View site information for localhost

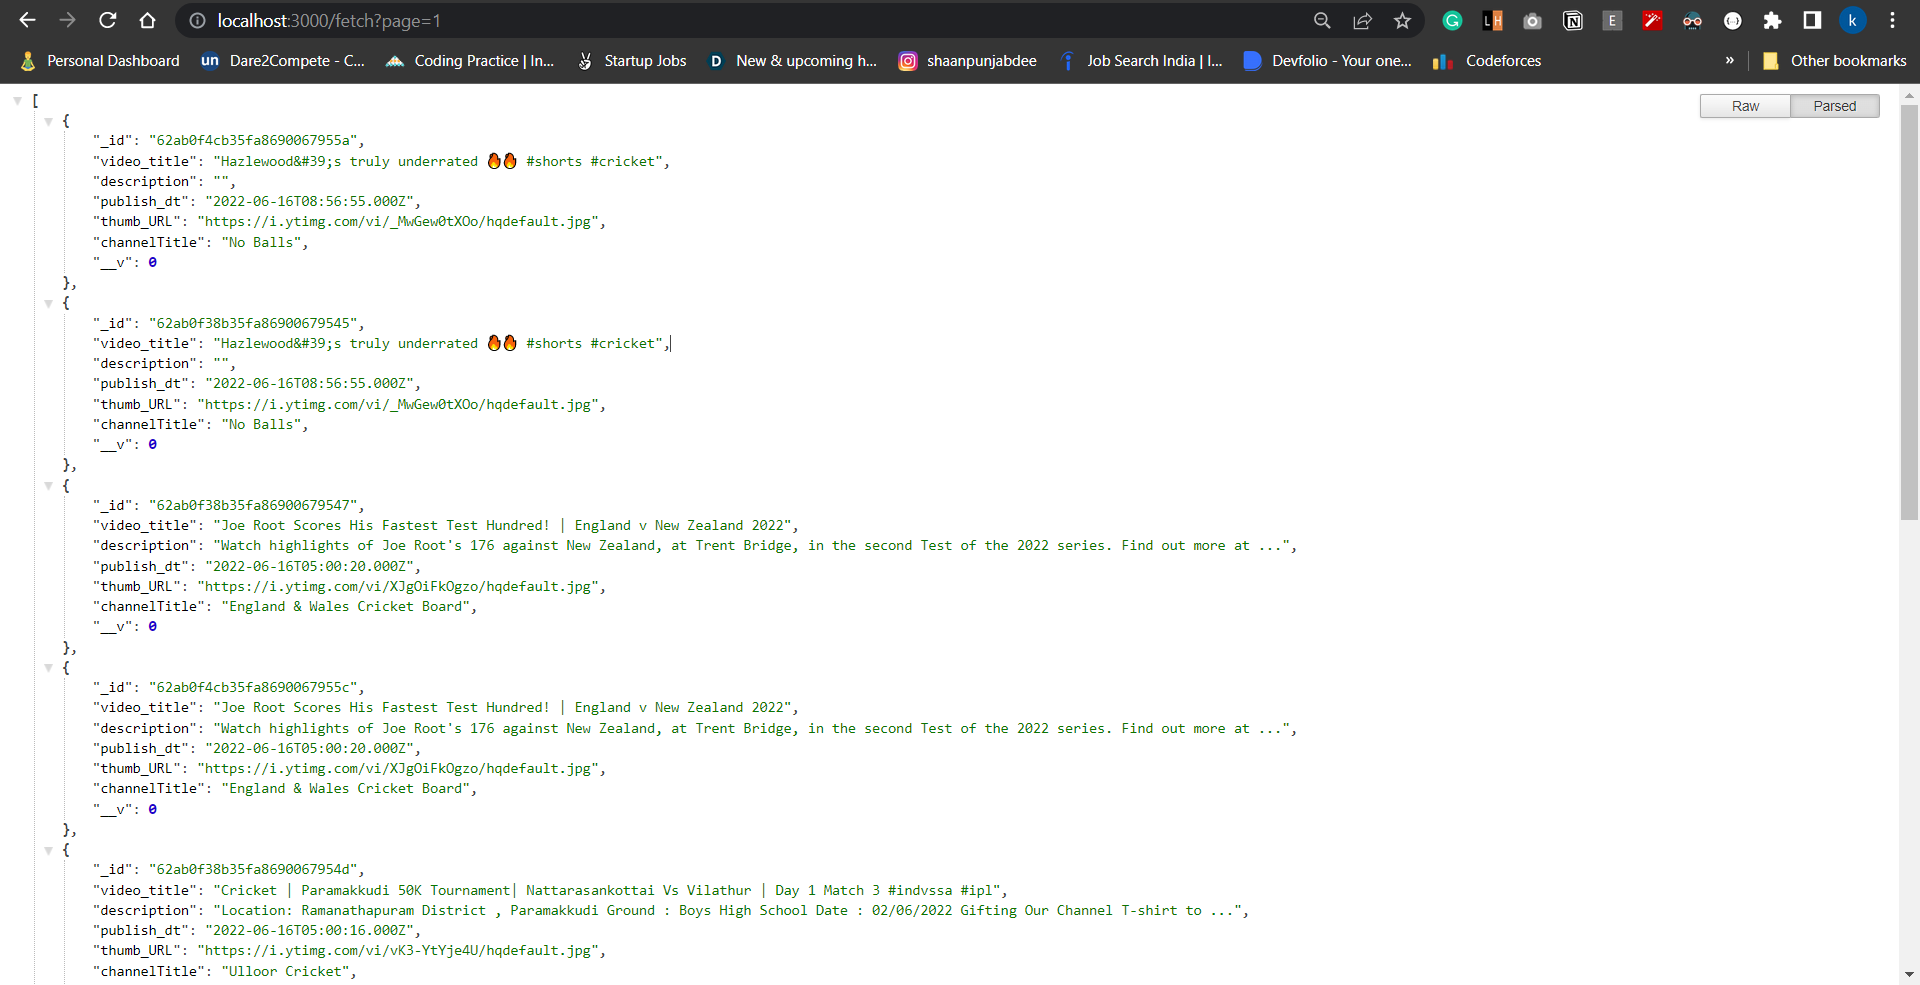pyautogui.click(x=198, y=20)
